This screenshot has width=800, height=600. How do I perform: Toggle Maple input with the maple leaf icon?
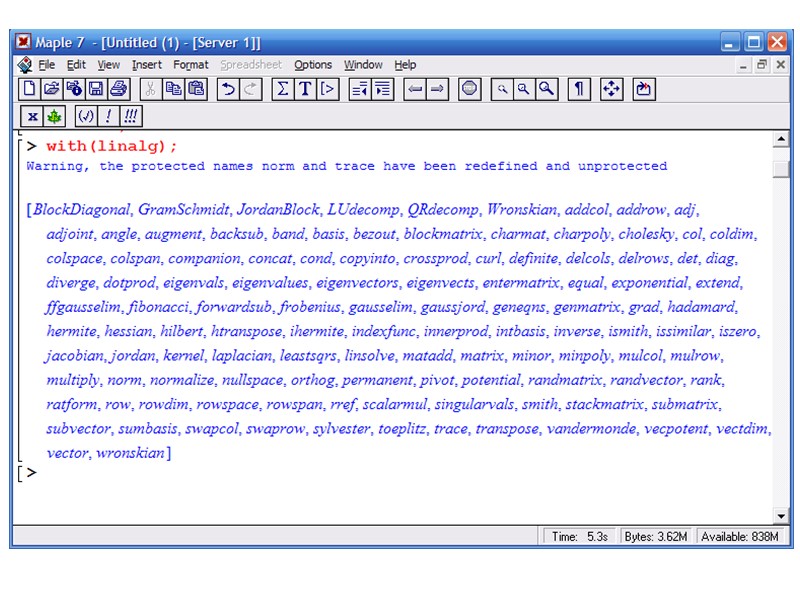[x=55, y=116]
